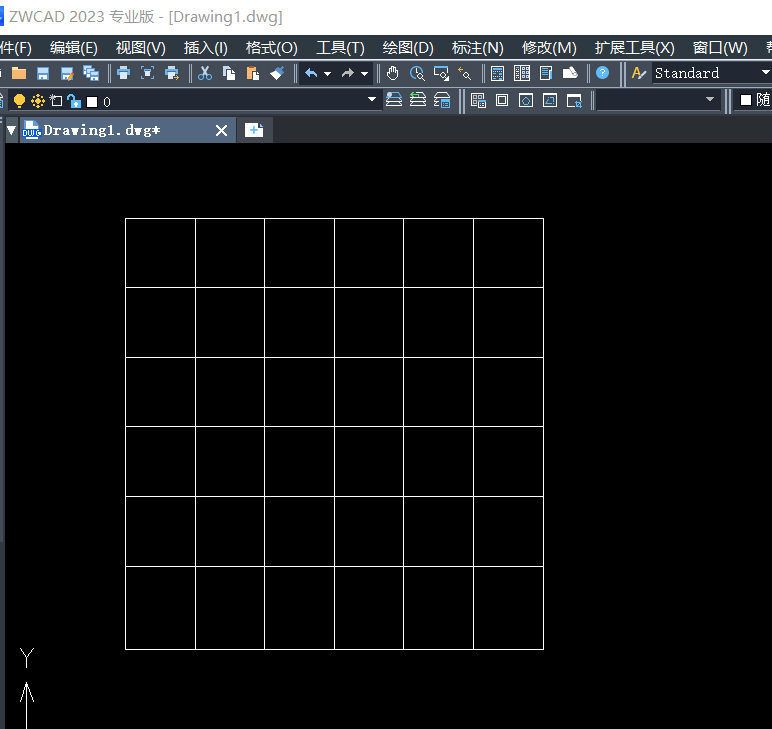Click the Layer Previous icon
This screenshot has height=729, width=772.
tap(418, 100)
